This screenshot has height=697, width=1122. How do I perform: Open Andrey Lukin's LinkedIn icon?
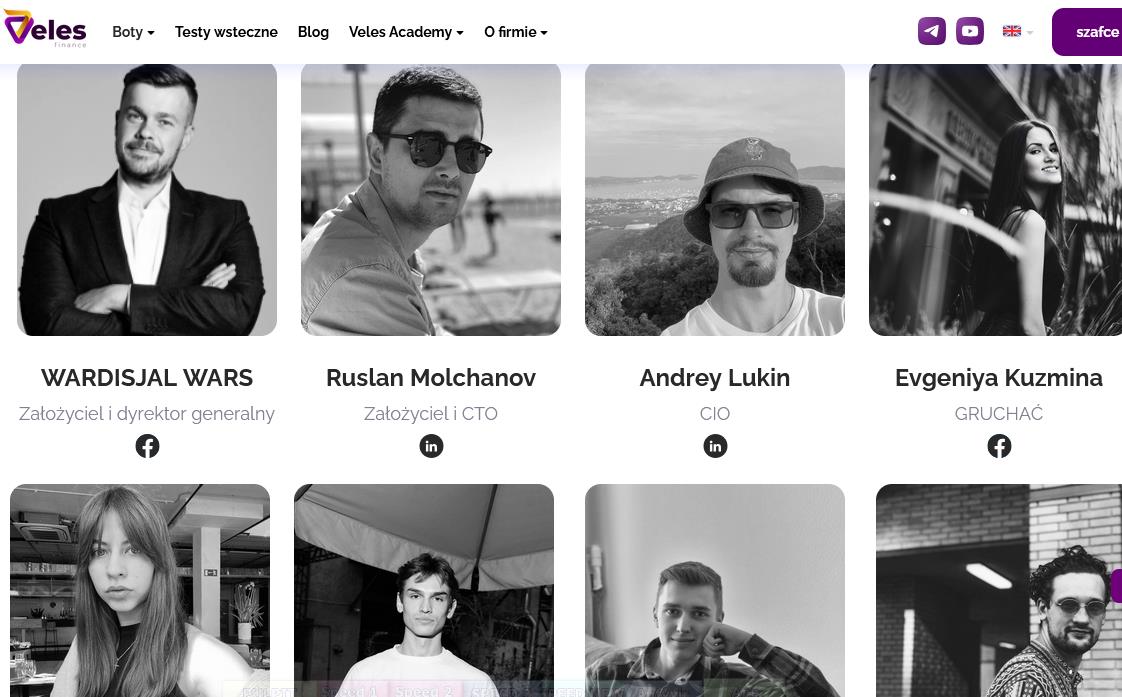tap(715, 446)
